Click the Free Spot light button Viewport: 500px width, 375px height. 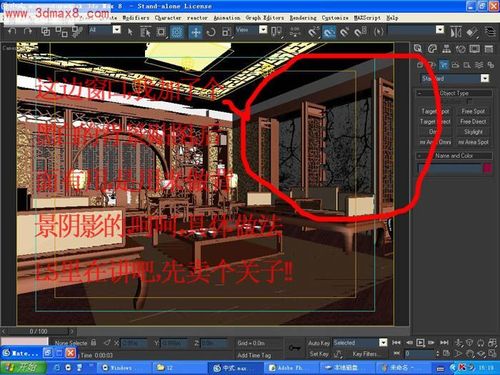pos(473,111)
